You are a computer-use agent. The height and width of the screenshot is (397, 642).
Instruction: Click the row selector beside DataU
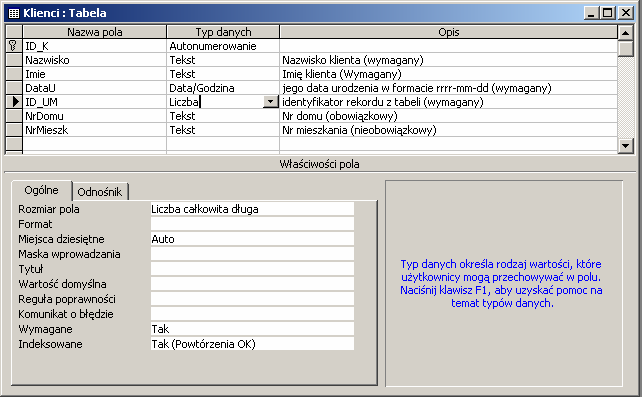(x=14, y=88)
